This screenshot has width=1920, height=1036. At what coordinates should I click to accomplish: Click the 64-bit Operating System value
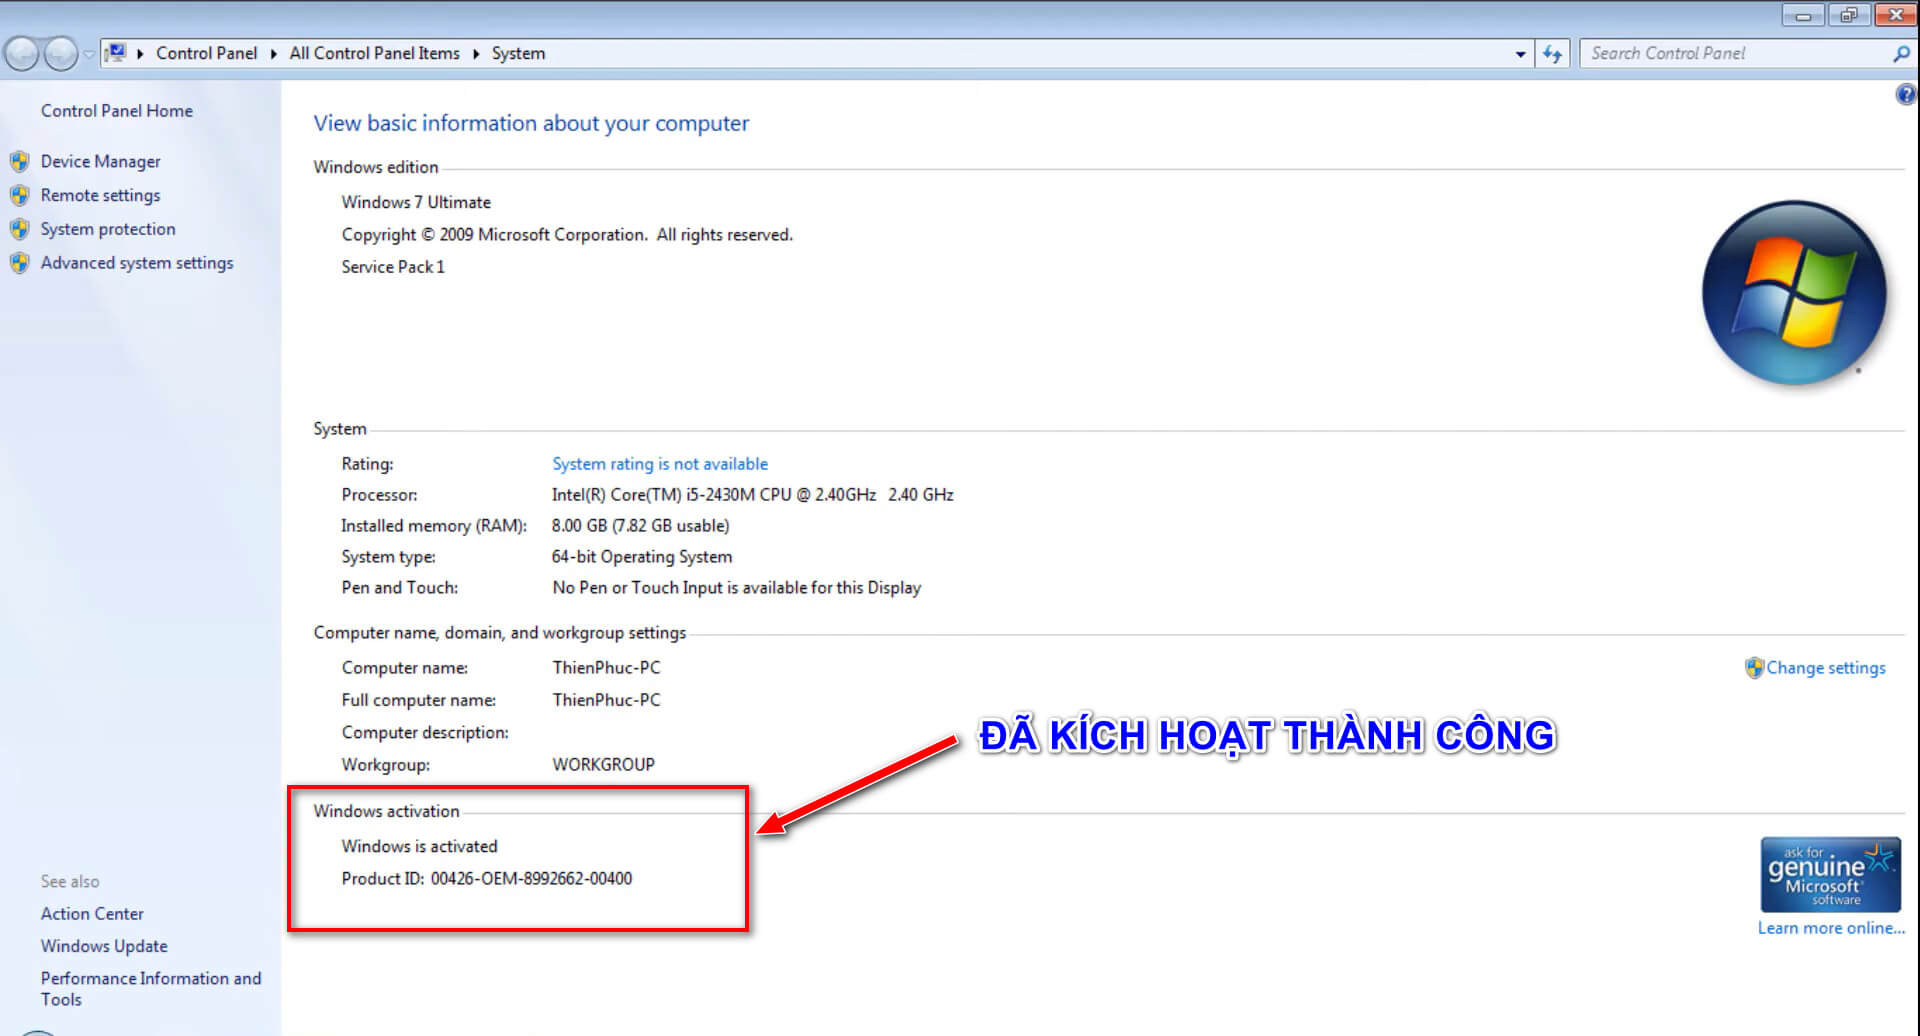point(641,557)
